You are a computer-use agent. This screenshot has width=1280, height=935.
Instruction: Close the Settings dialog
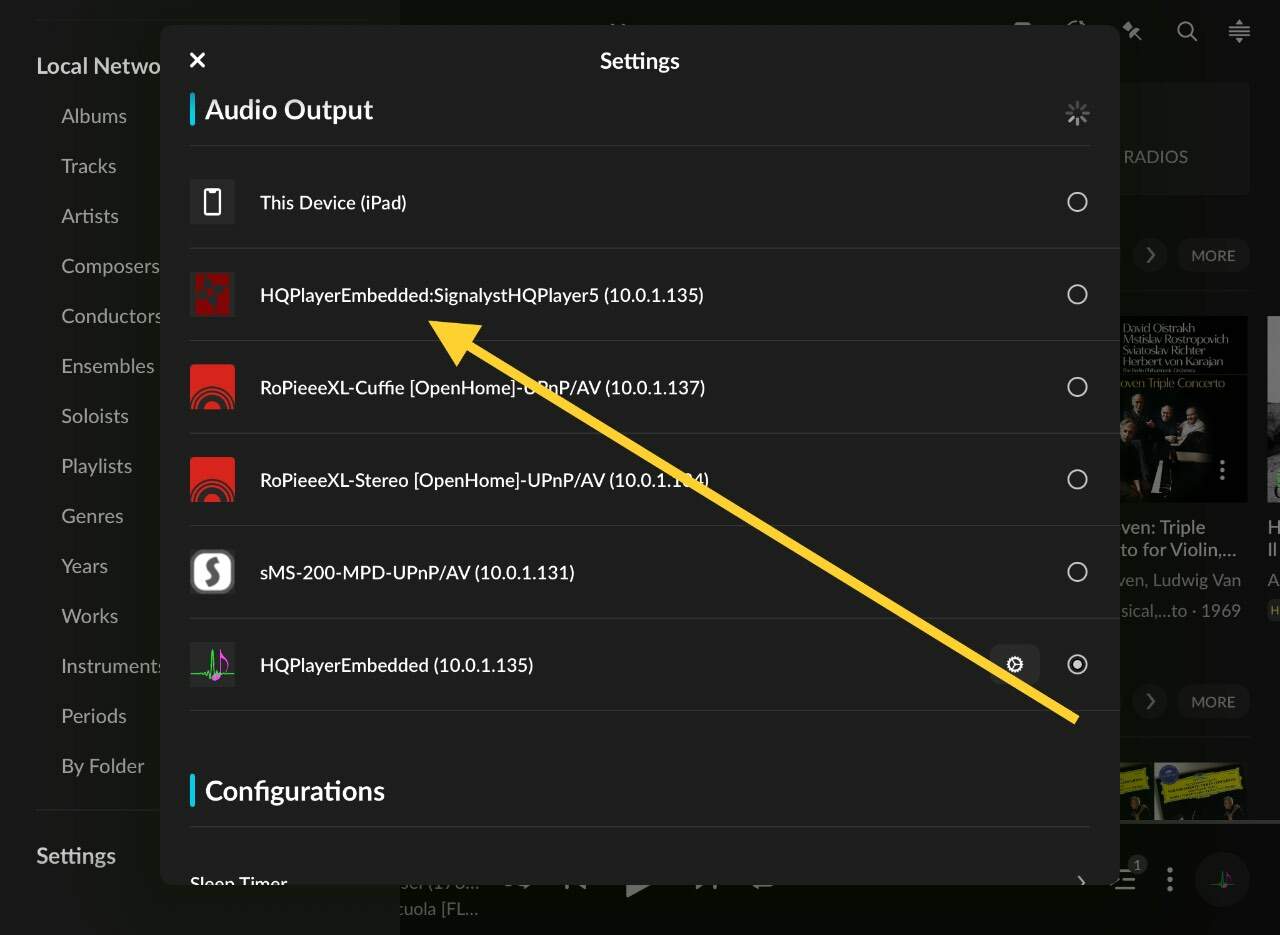198,61
